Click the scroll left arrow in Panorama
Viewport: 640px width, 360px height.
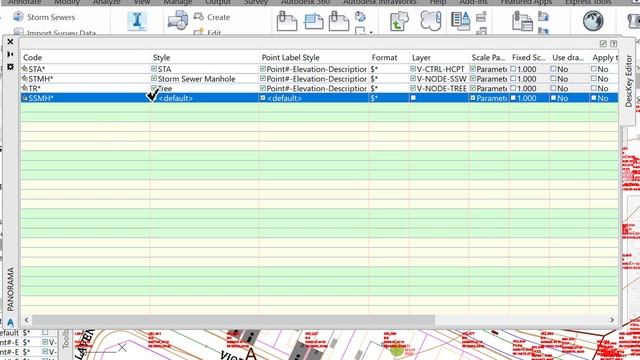point(27,320)
